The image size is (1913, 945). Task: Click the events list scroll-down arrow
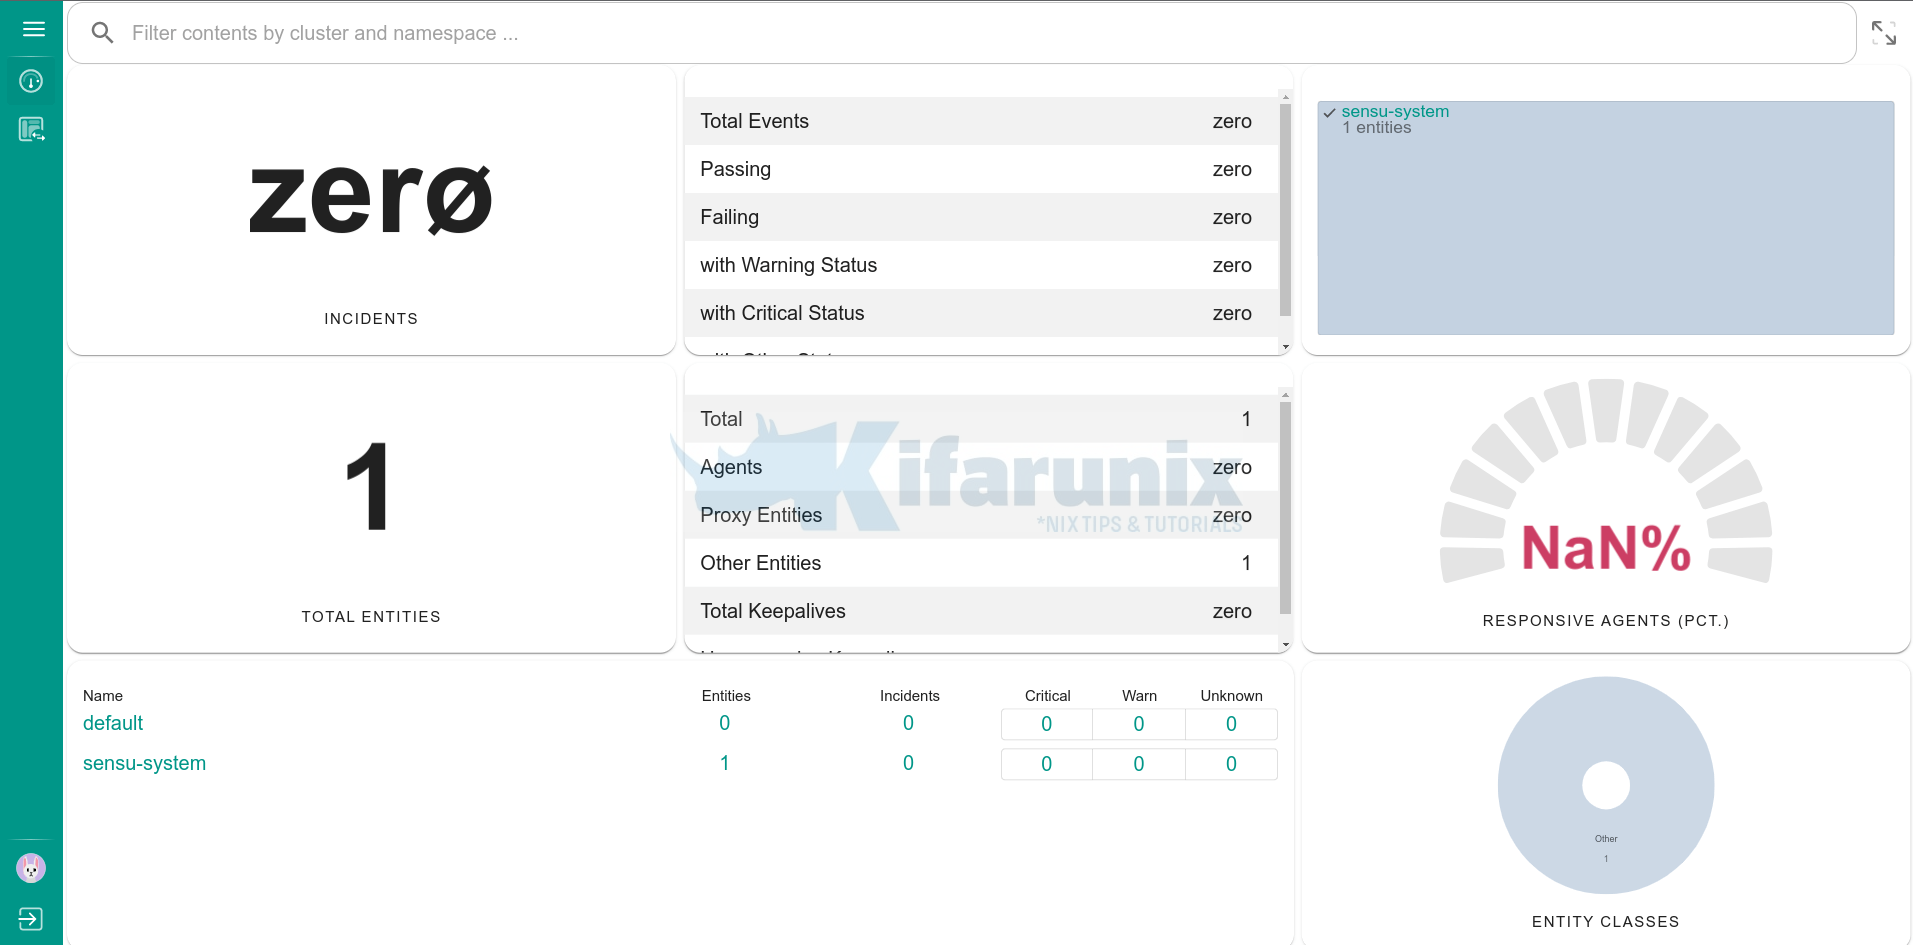coord(1286,347)
